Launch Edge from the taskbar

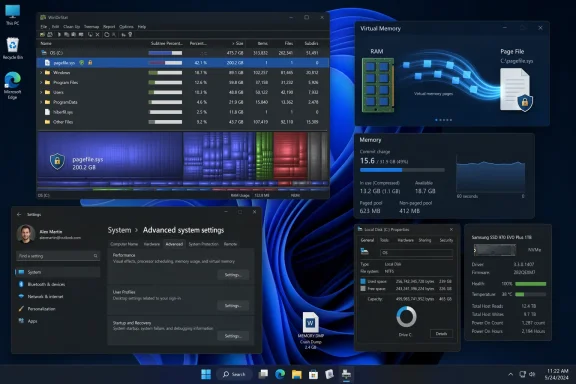(x=280, y=374)
